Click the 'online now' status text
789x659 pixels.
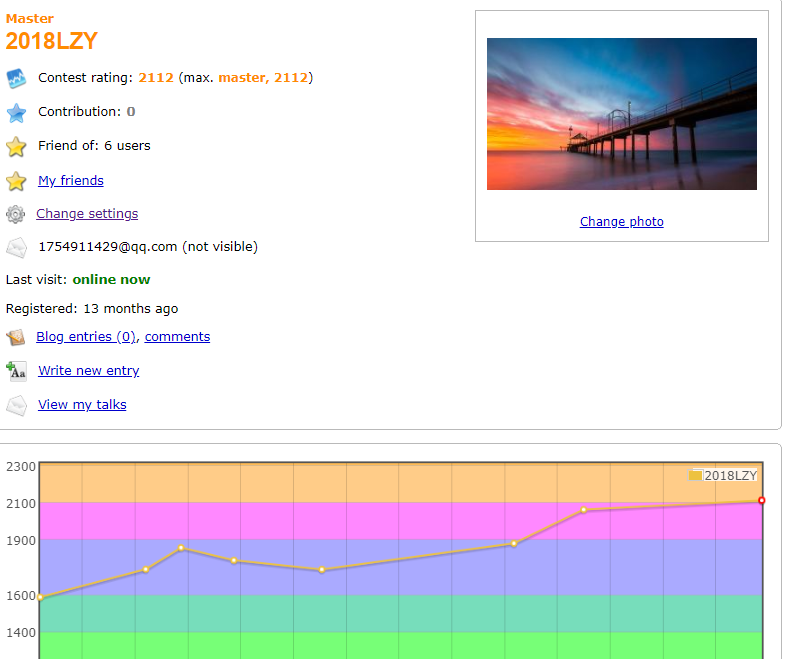click(111, 280)
